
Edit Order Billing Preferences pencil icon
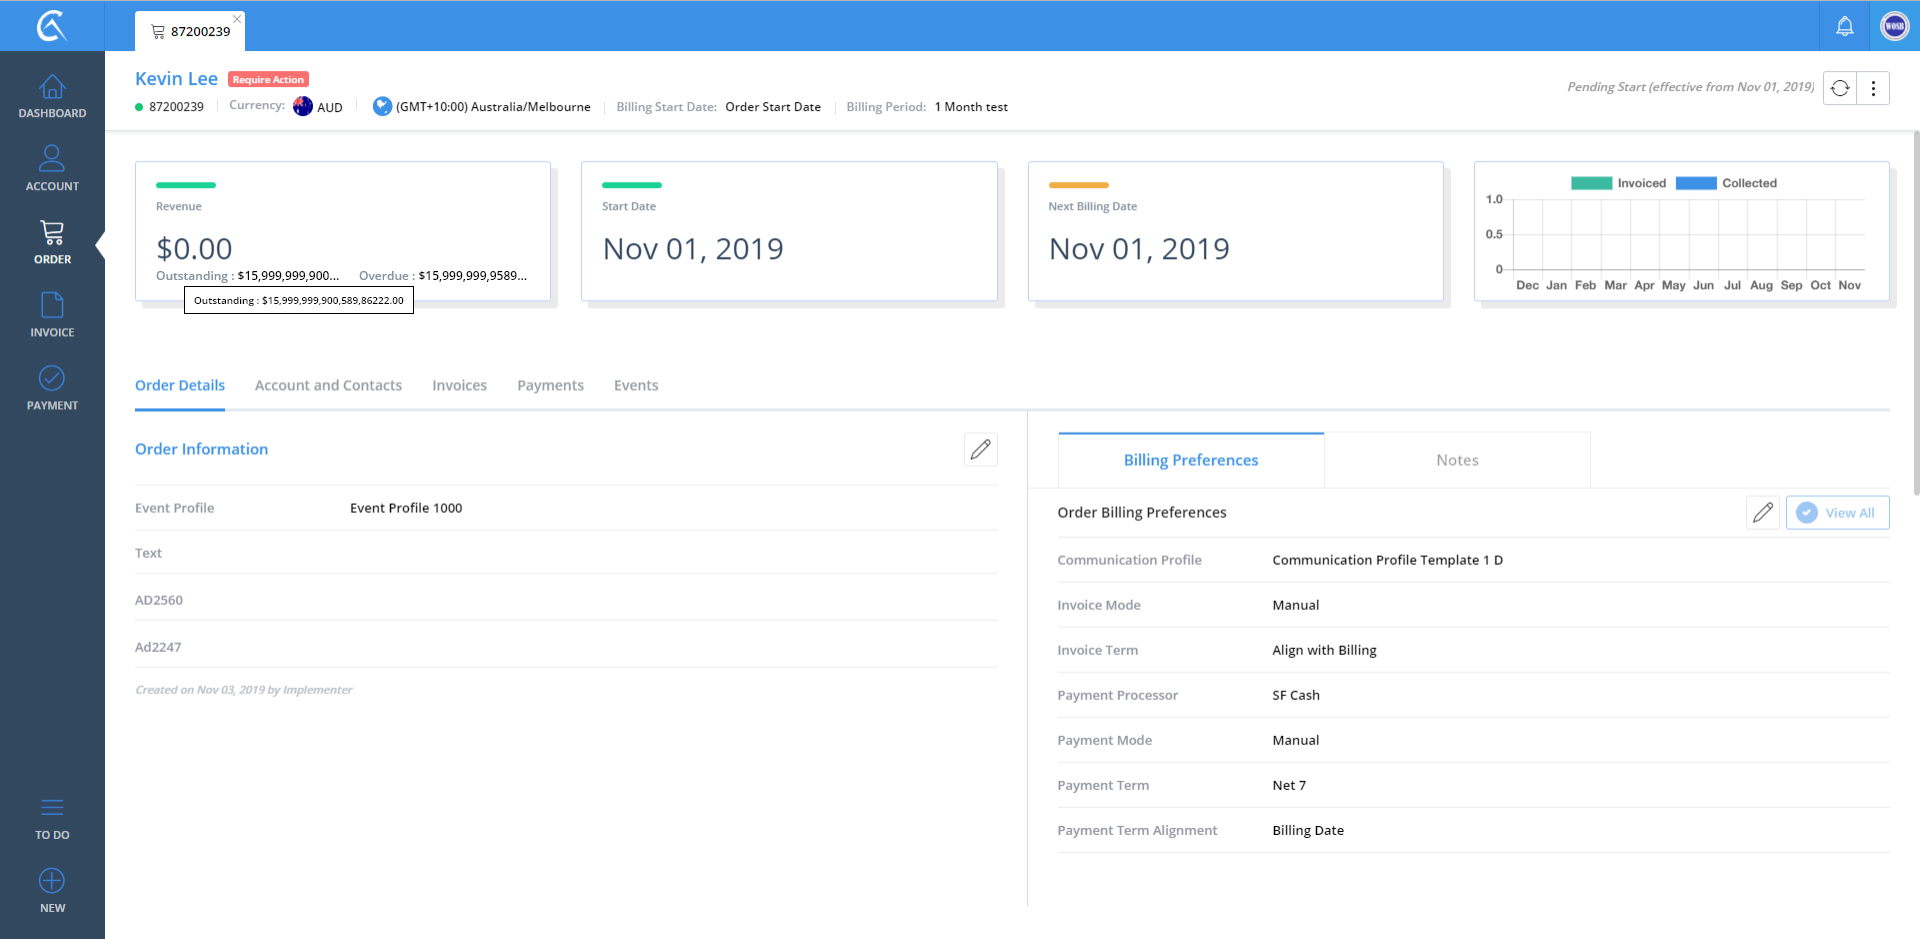click(x=1763, y=513)
